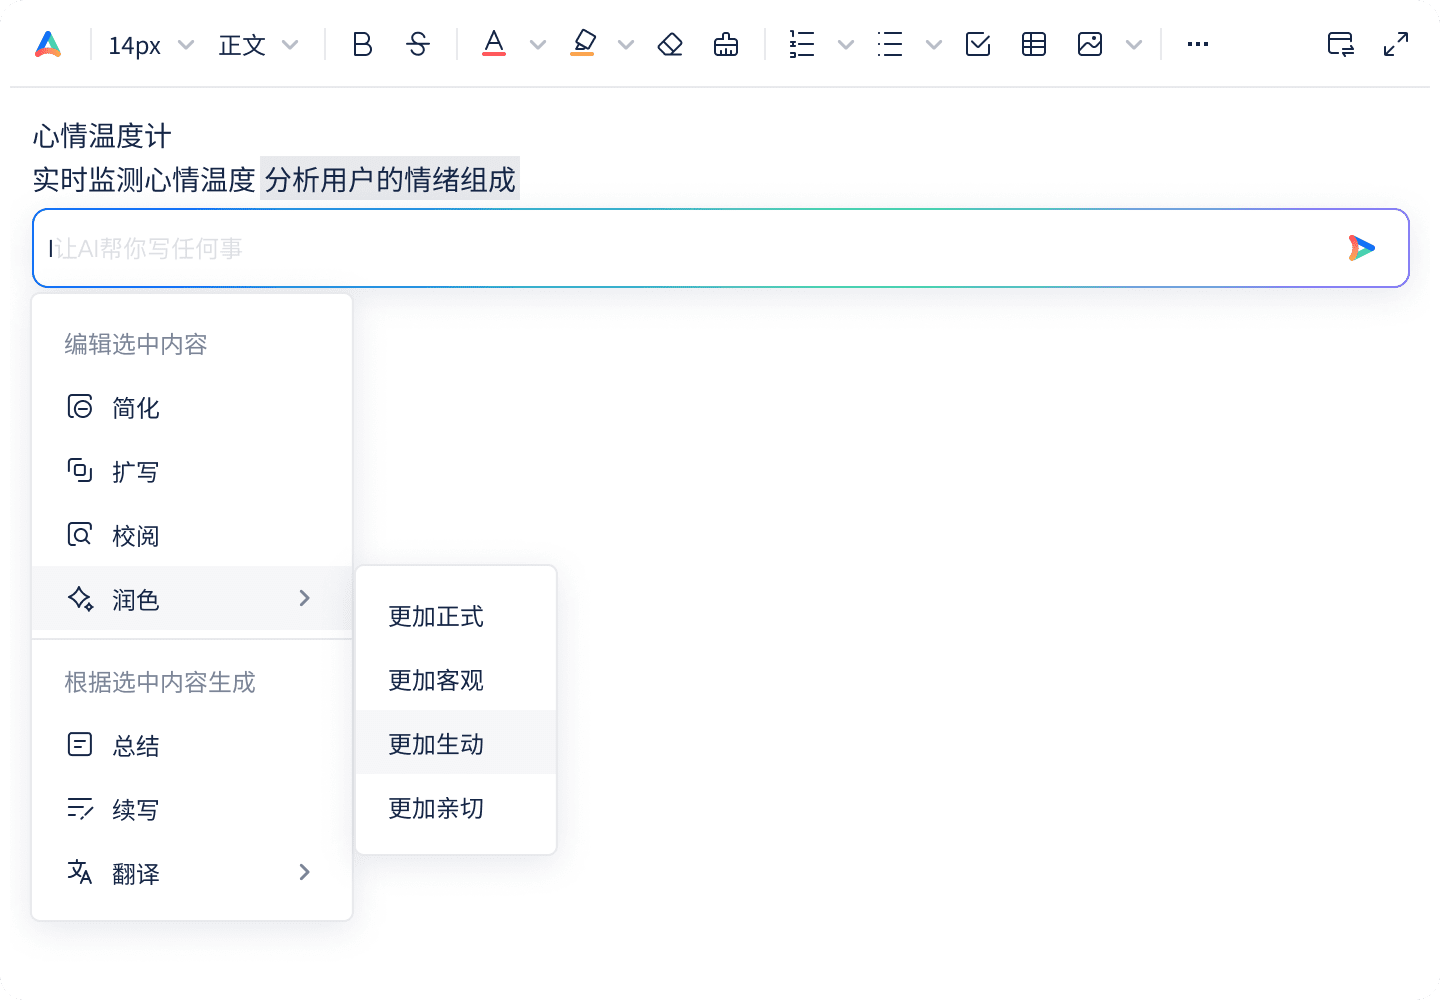
Task: Insert a checkbox task list
Action: point(978,44)
